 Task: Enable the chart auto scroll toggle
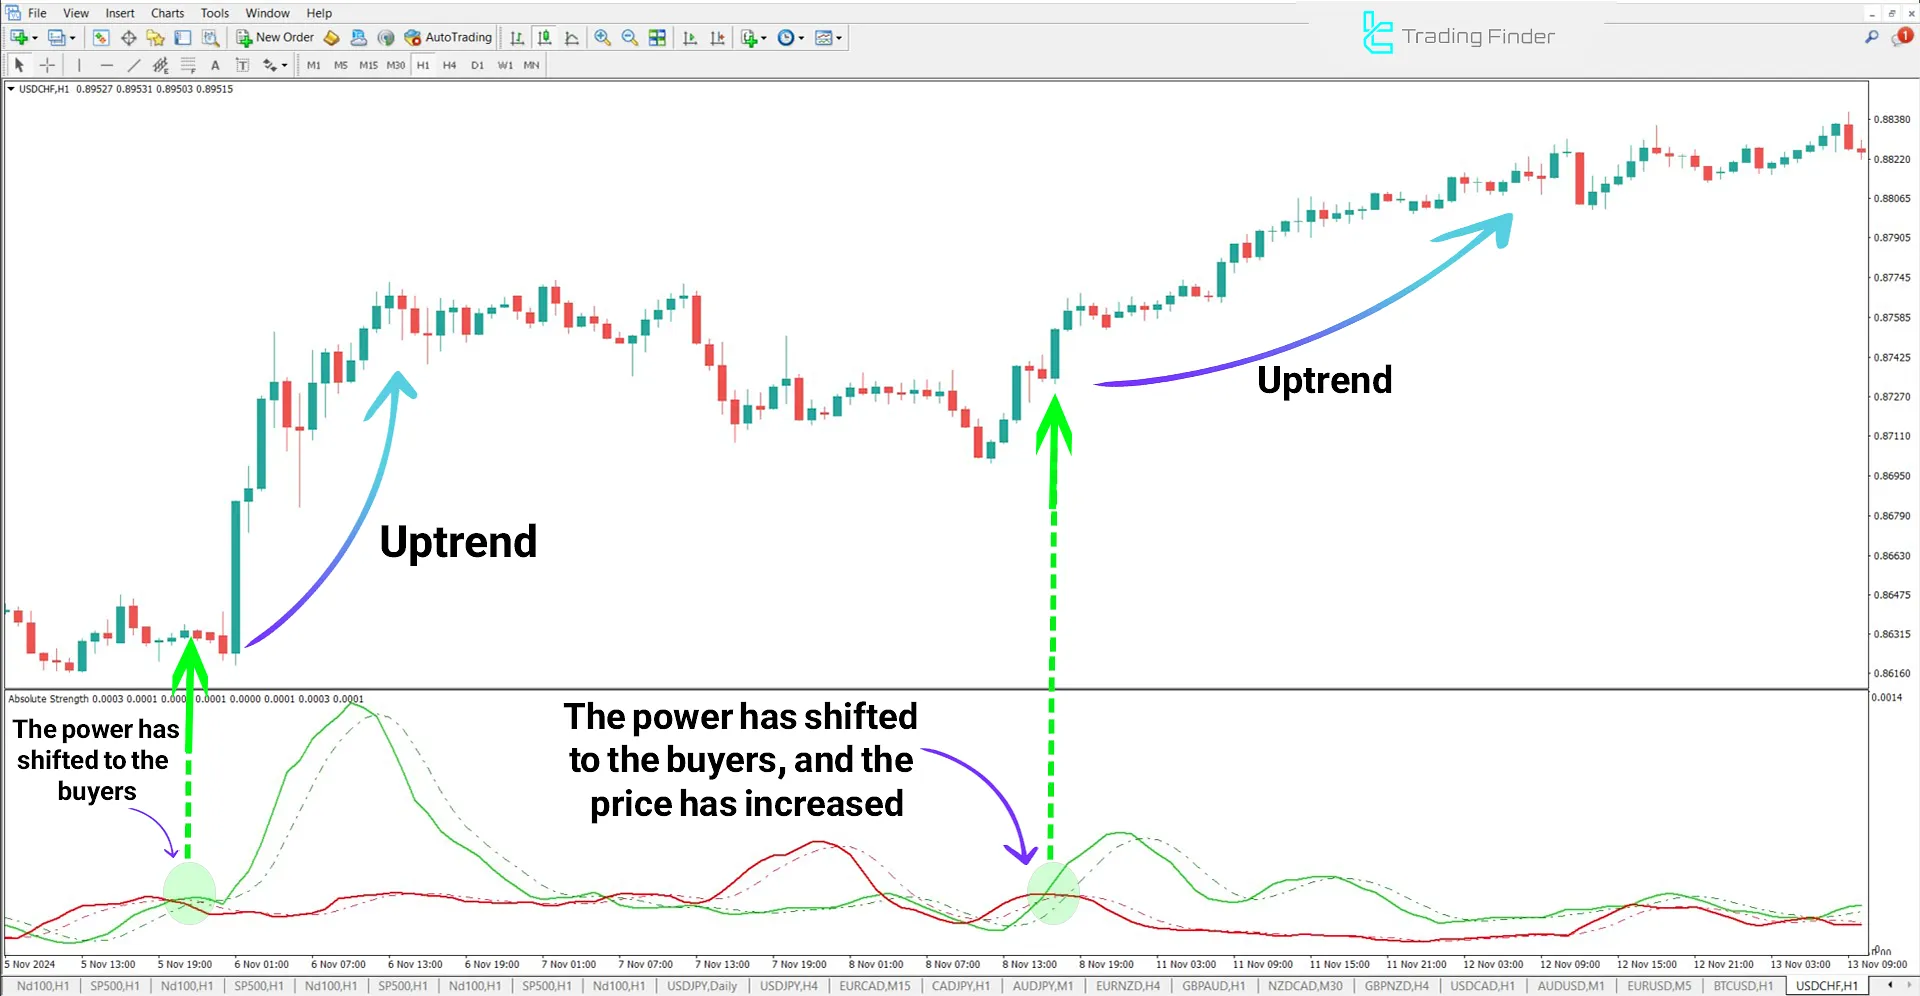[690, 38]
